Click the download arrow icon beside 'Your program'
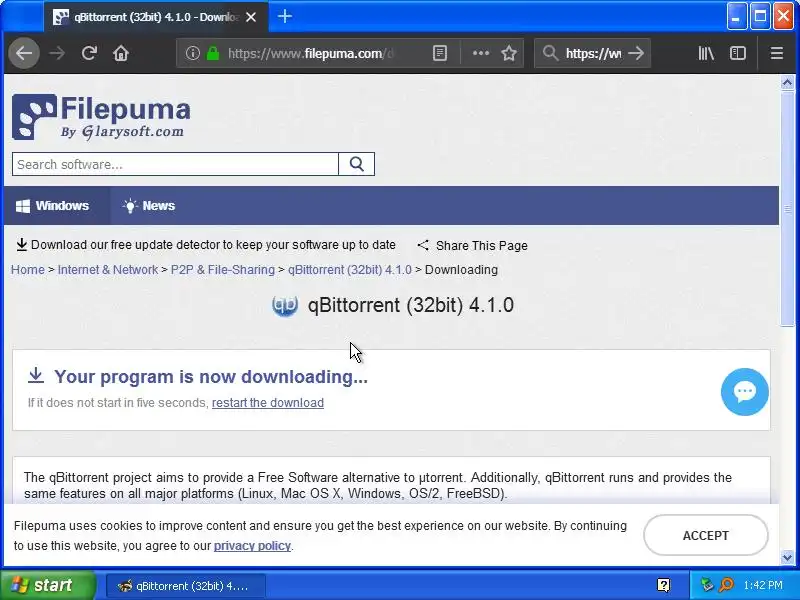The image size is (800, 600). click(36, 375)
